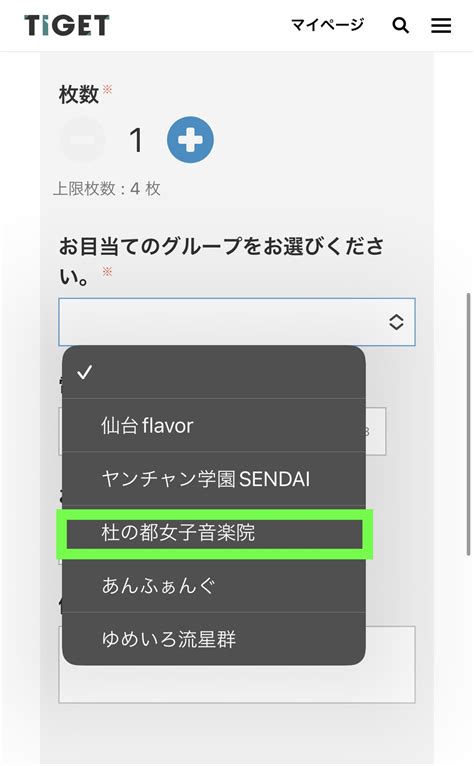Click the TIGET logo

[67, 25]
